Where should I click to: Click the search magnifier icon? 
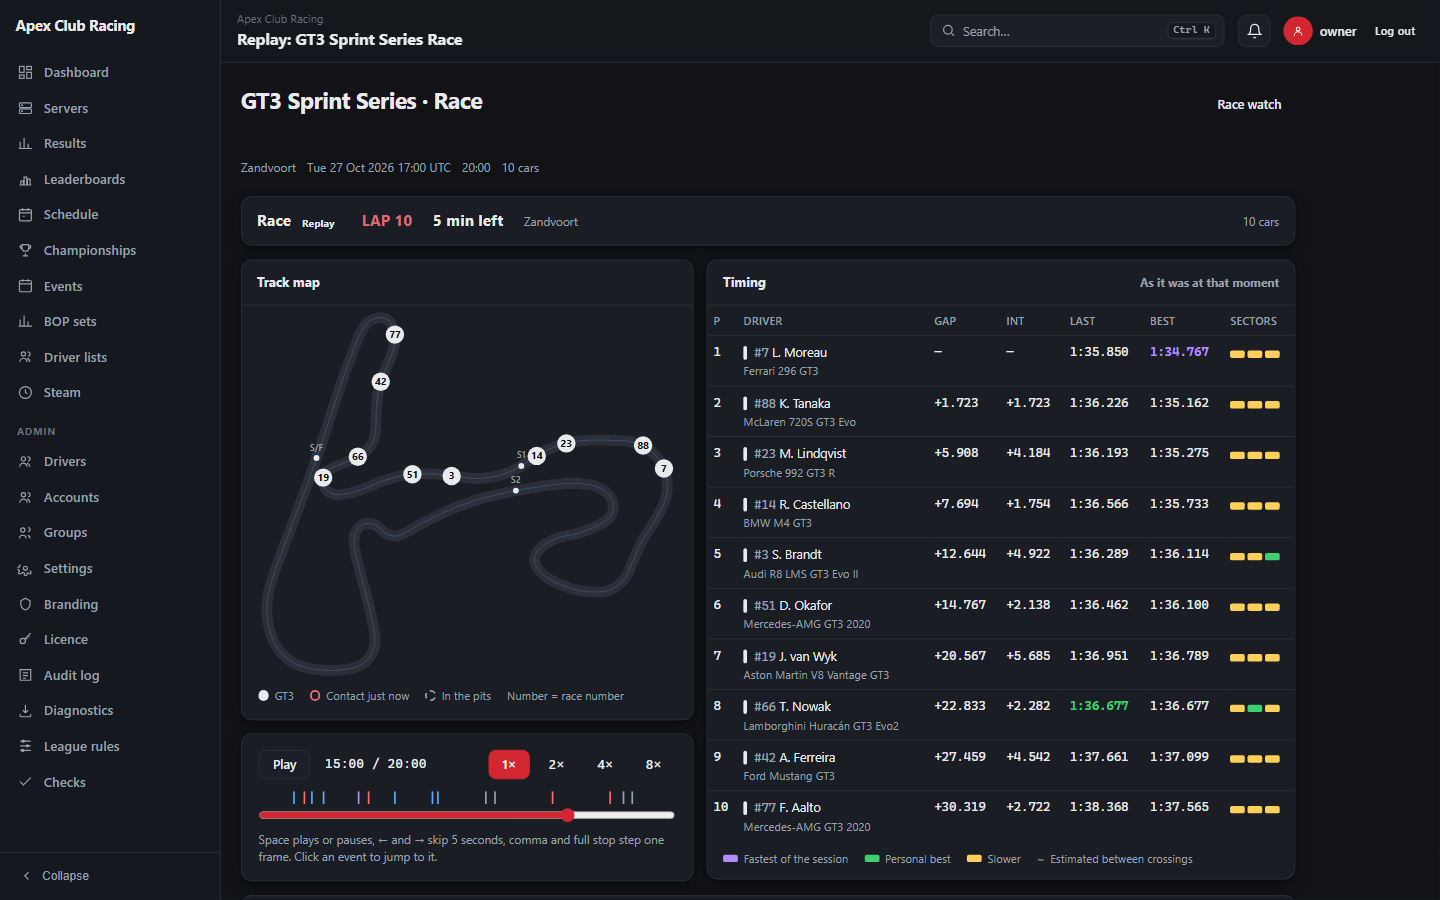click(948, 31)
